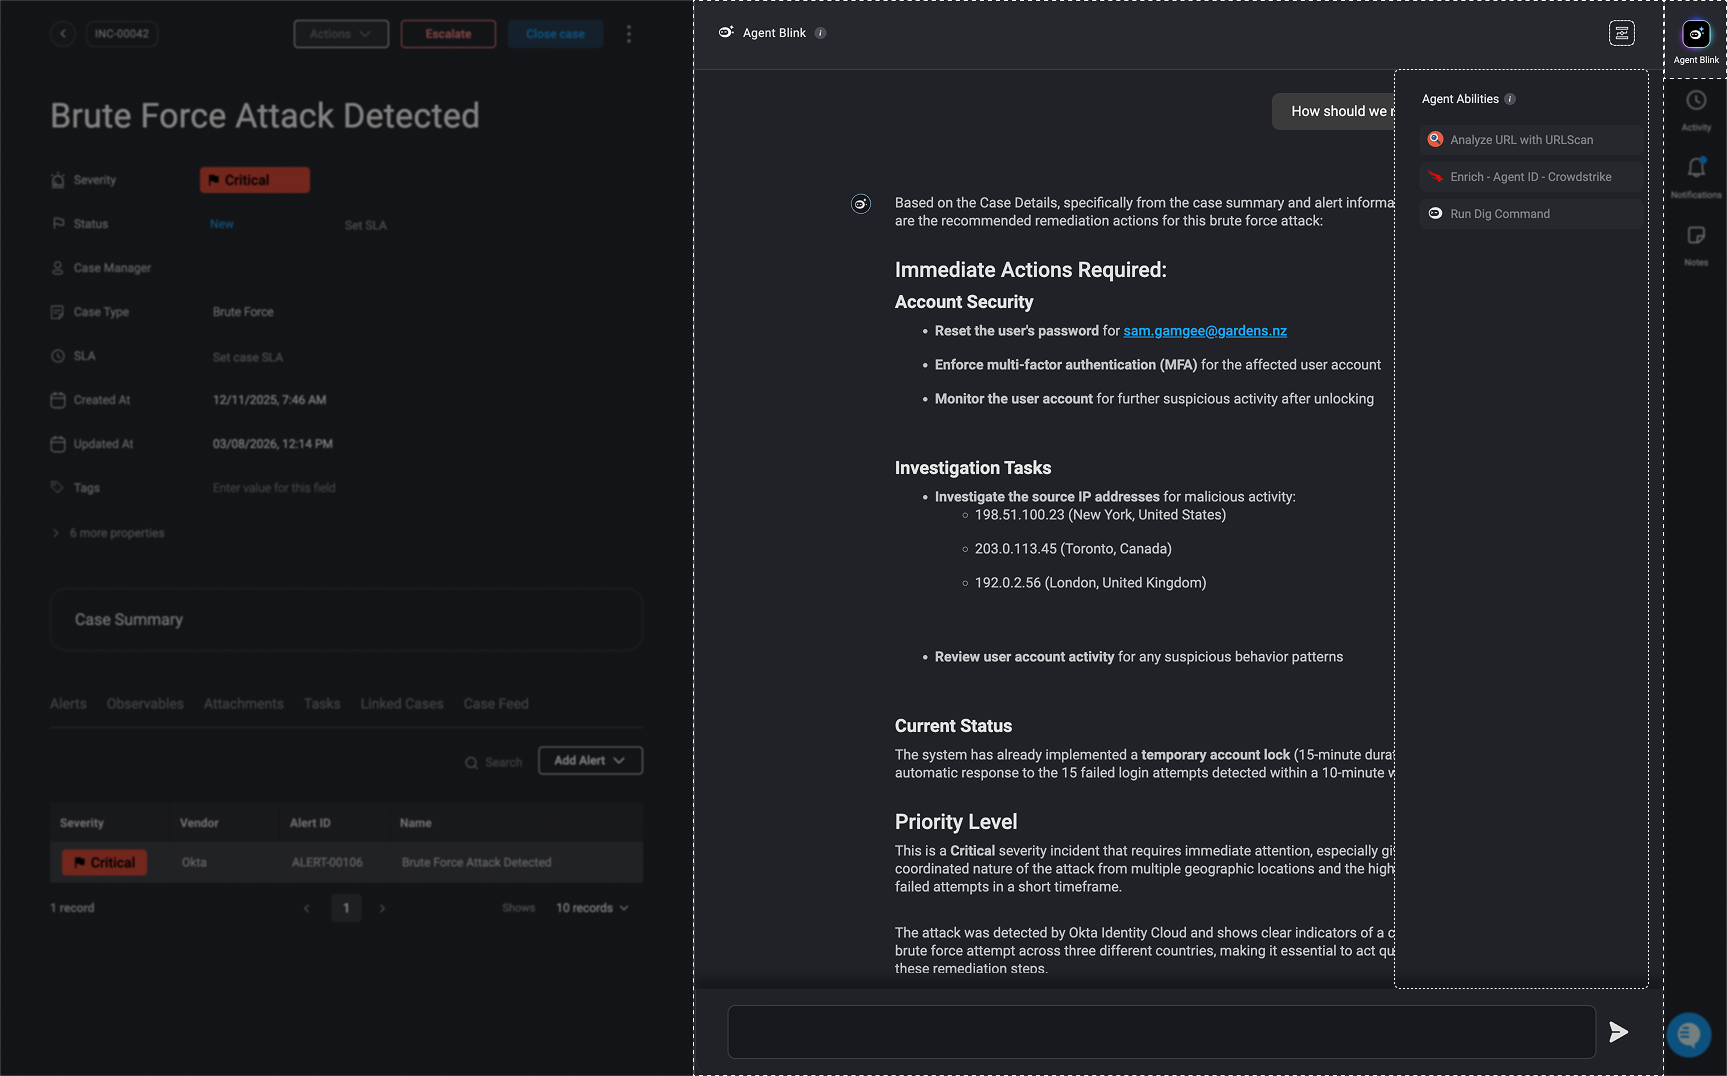
Task: Click the 198.51.100.23 IP address line
Action: click(1100, 515)
